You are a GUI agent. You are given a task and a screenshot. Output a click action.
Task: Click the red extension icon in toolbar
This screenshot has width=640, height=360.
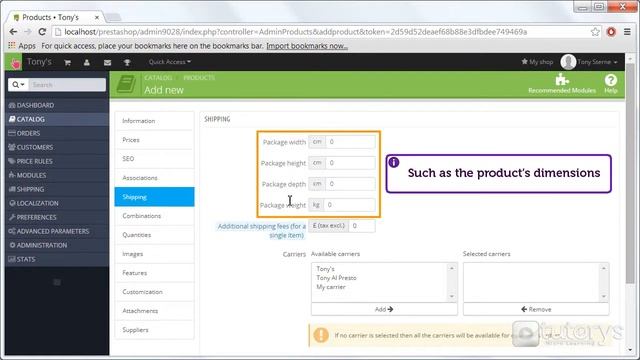[611, 32]
